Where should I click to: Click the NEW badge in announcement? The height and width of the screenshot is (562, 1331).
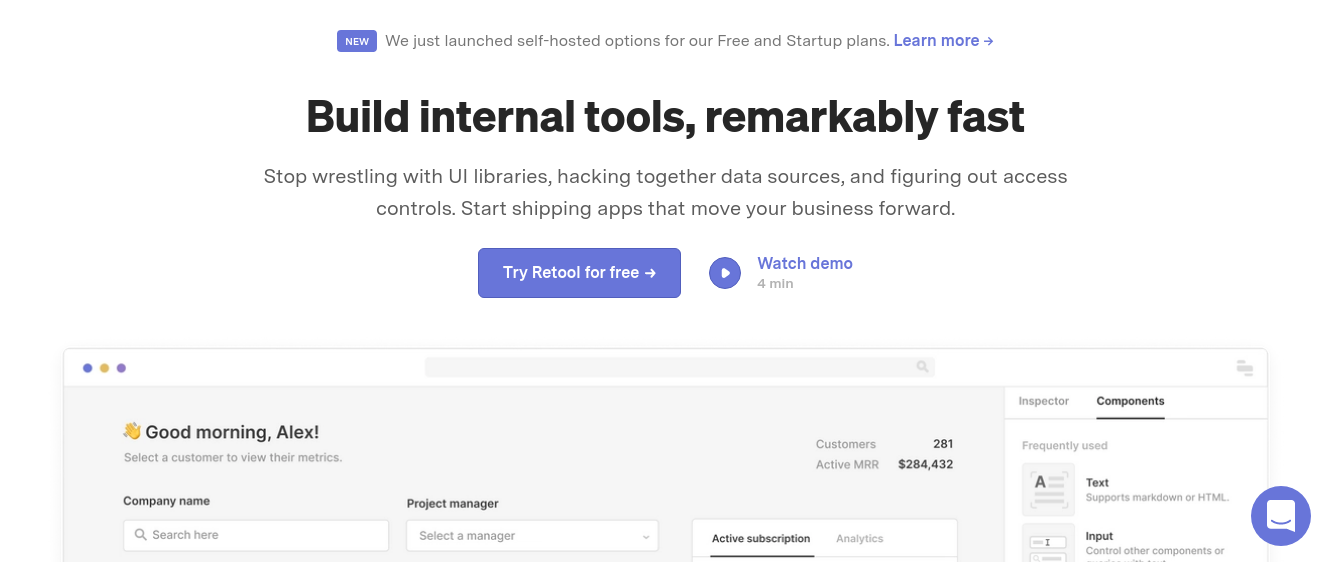(357, 41)
